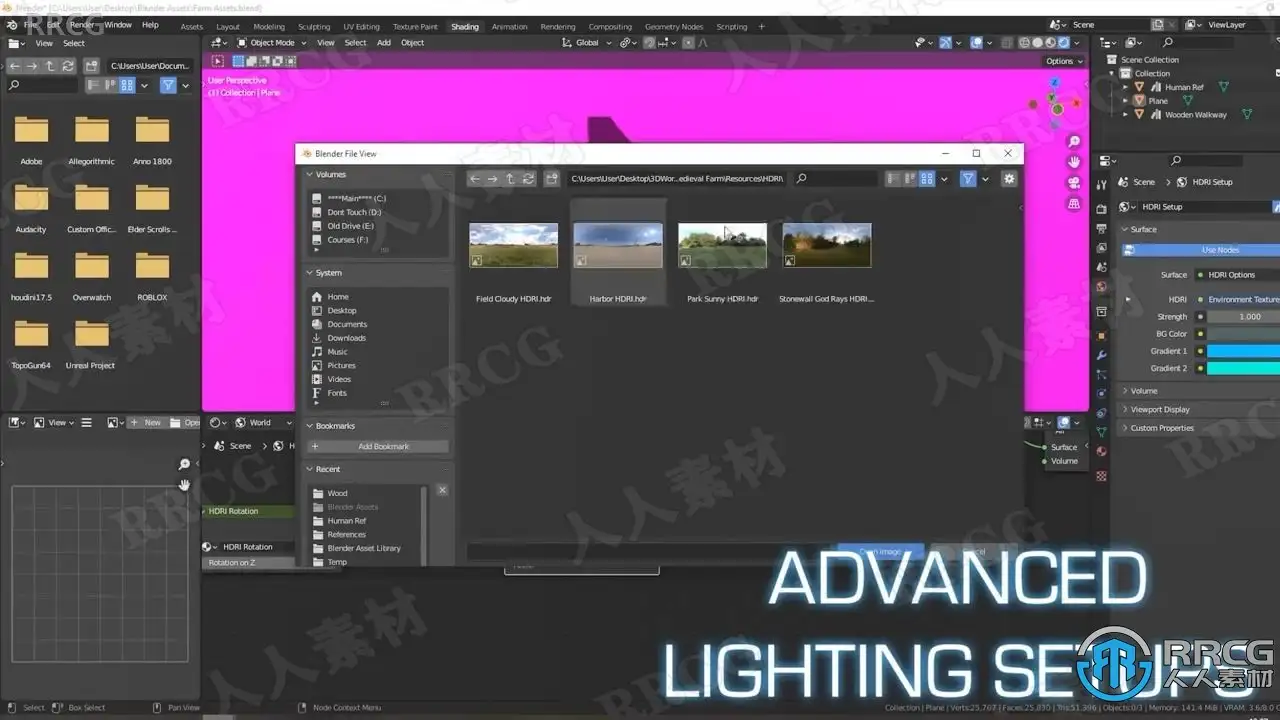This screenshot has height=720, width=1280.
Task: Switch to the UV Editing workspace tab
Action: coord(361,27)
